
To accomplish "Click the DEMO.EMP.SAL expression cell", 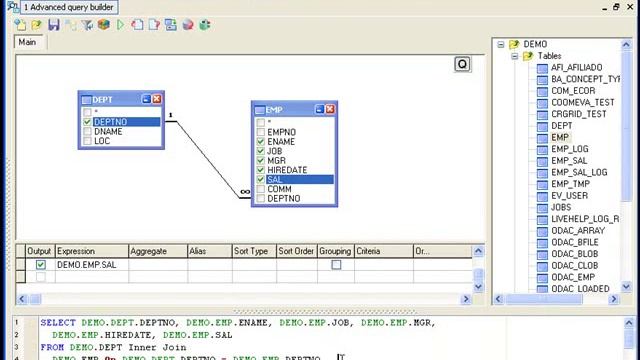I will (x=91, y=264).
